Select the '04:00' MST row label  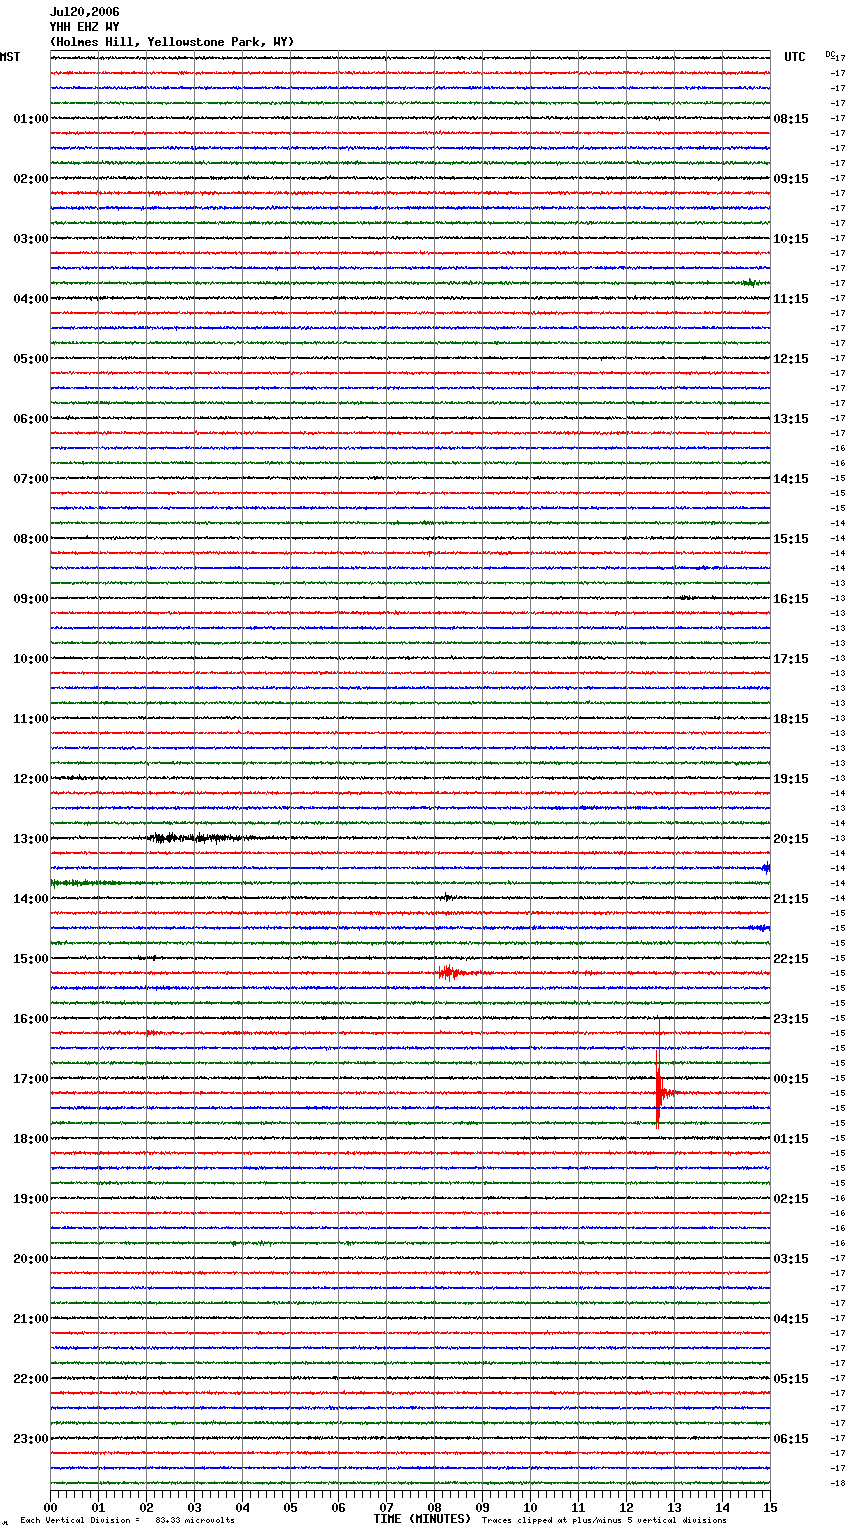point(31,299)
